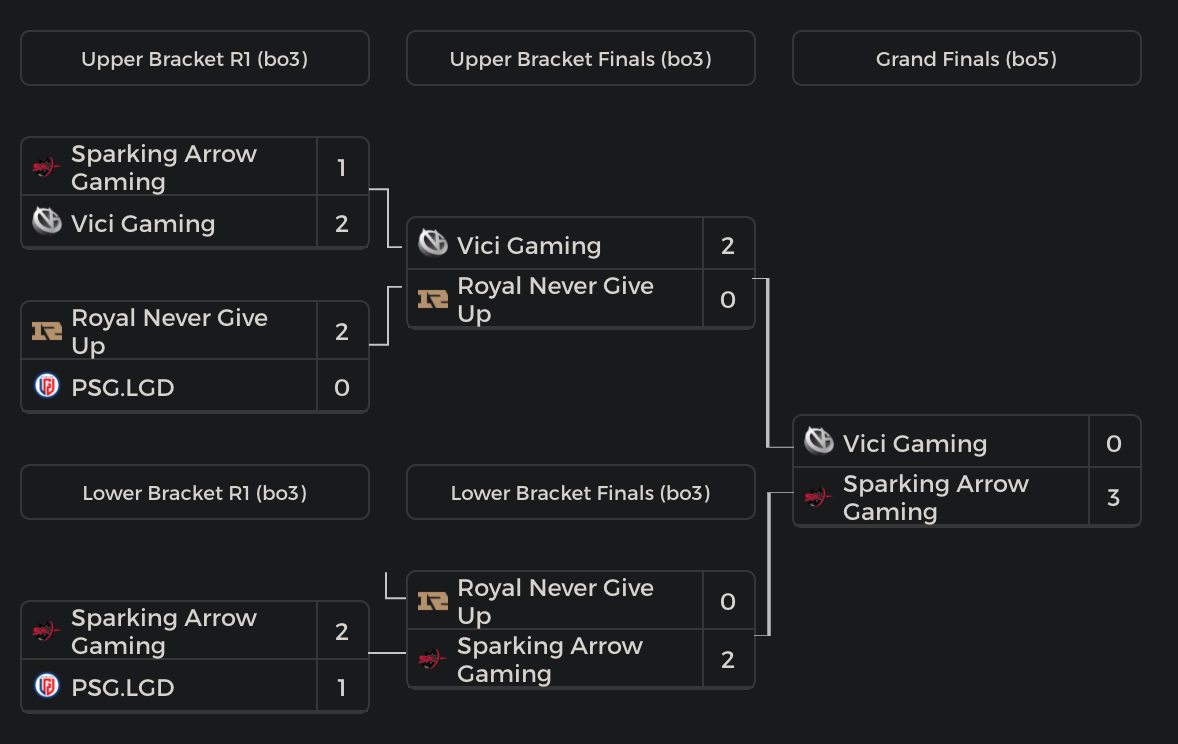Open Vici Gaming team name in Grand Finals
The height and width of the screenshot is (744, 1178).
(914, 443)
